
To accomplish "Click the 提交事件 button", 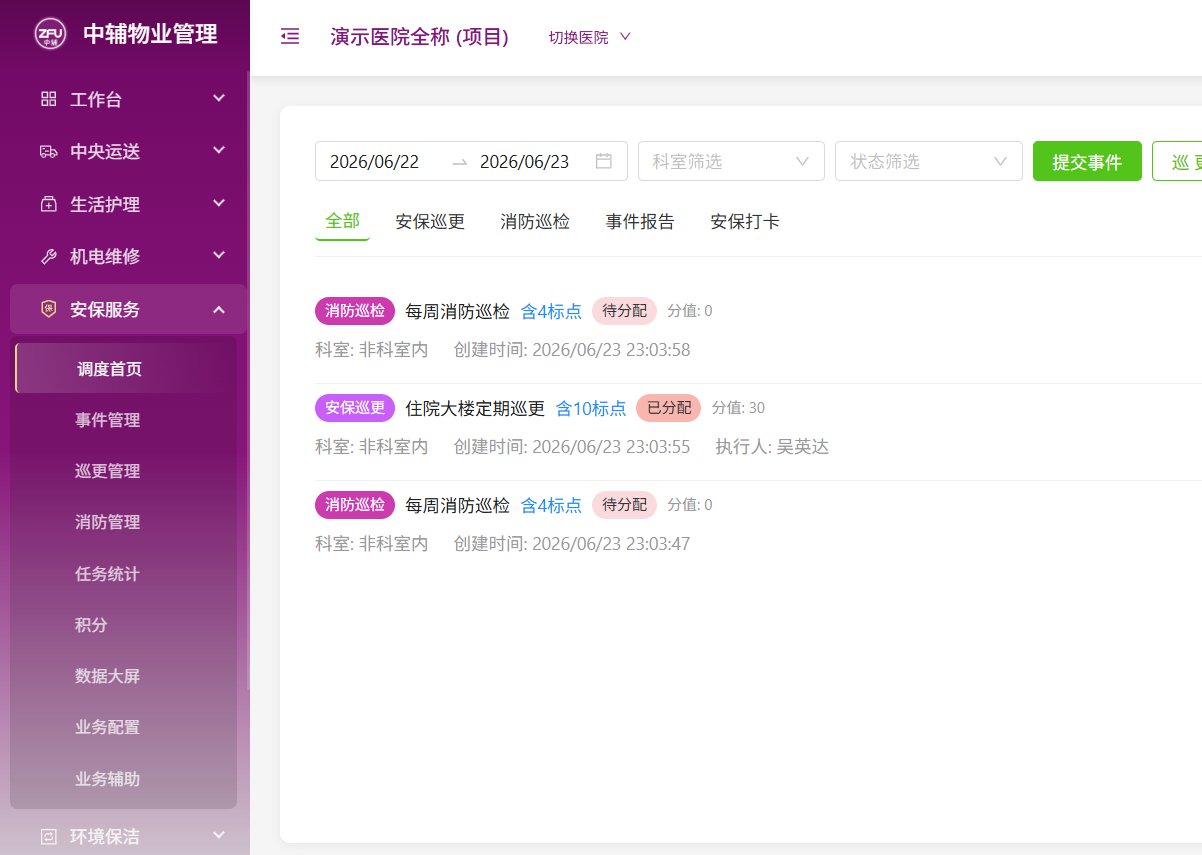I will 1087,161.
